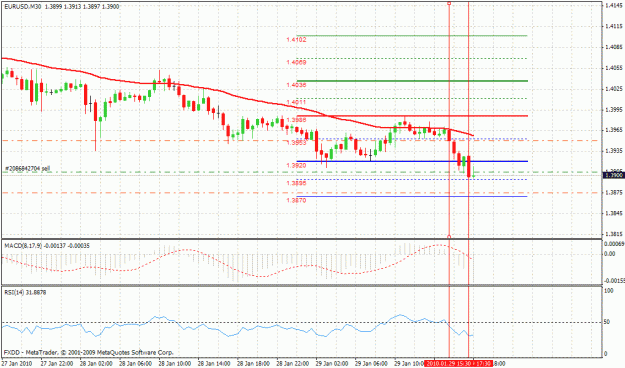
Task: Click the 1.3920 level label
Action: tap(296, 165)
